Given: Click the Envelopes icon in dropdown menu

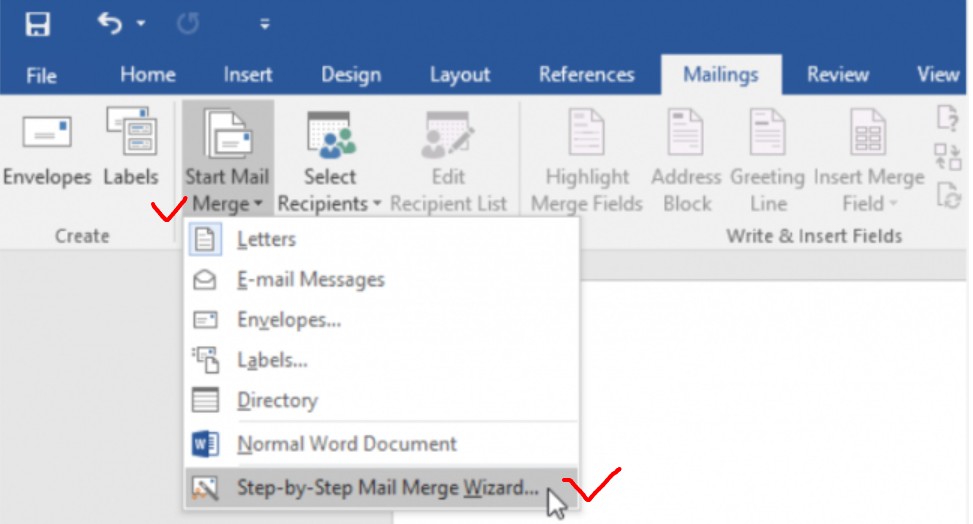Looking at the screenshot, I should click(205, 320).
